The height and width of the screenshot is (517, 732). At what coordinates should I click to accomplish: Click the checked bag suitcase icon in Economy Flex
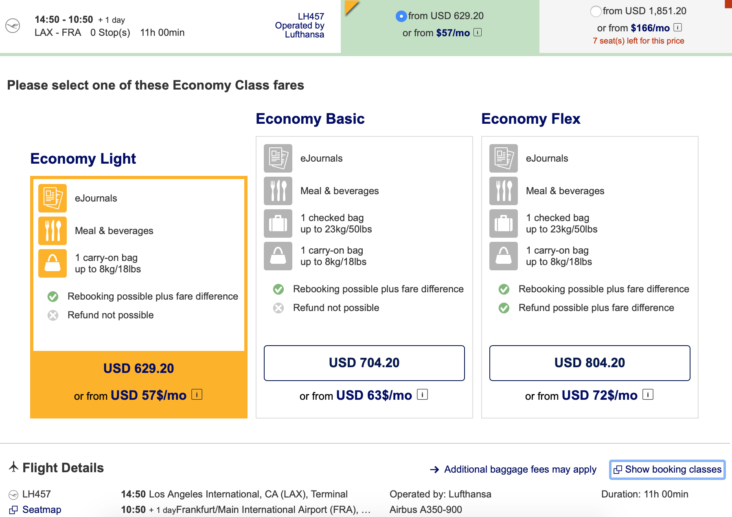point(503,224)
